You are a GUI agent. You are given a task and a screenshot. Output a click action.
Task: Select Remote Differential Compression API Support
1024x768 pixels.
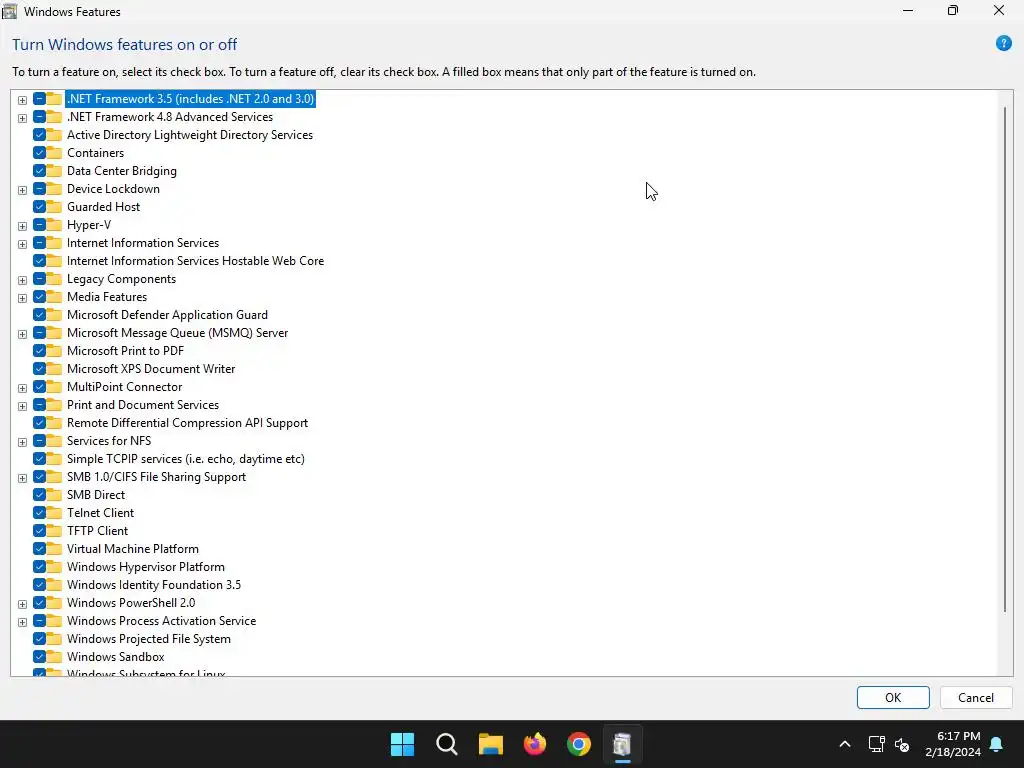click(187, 423)
